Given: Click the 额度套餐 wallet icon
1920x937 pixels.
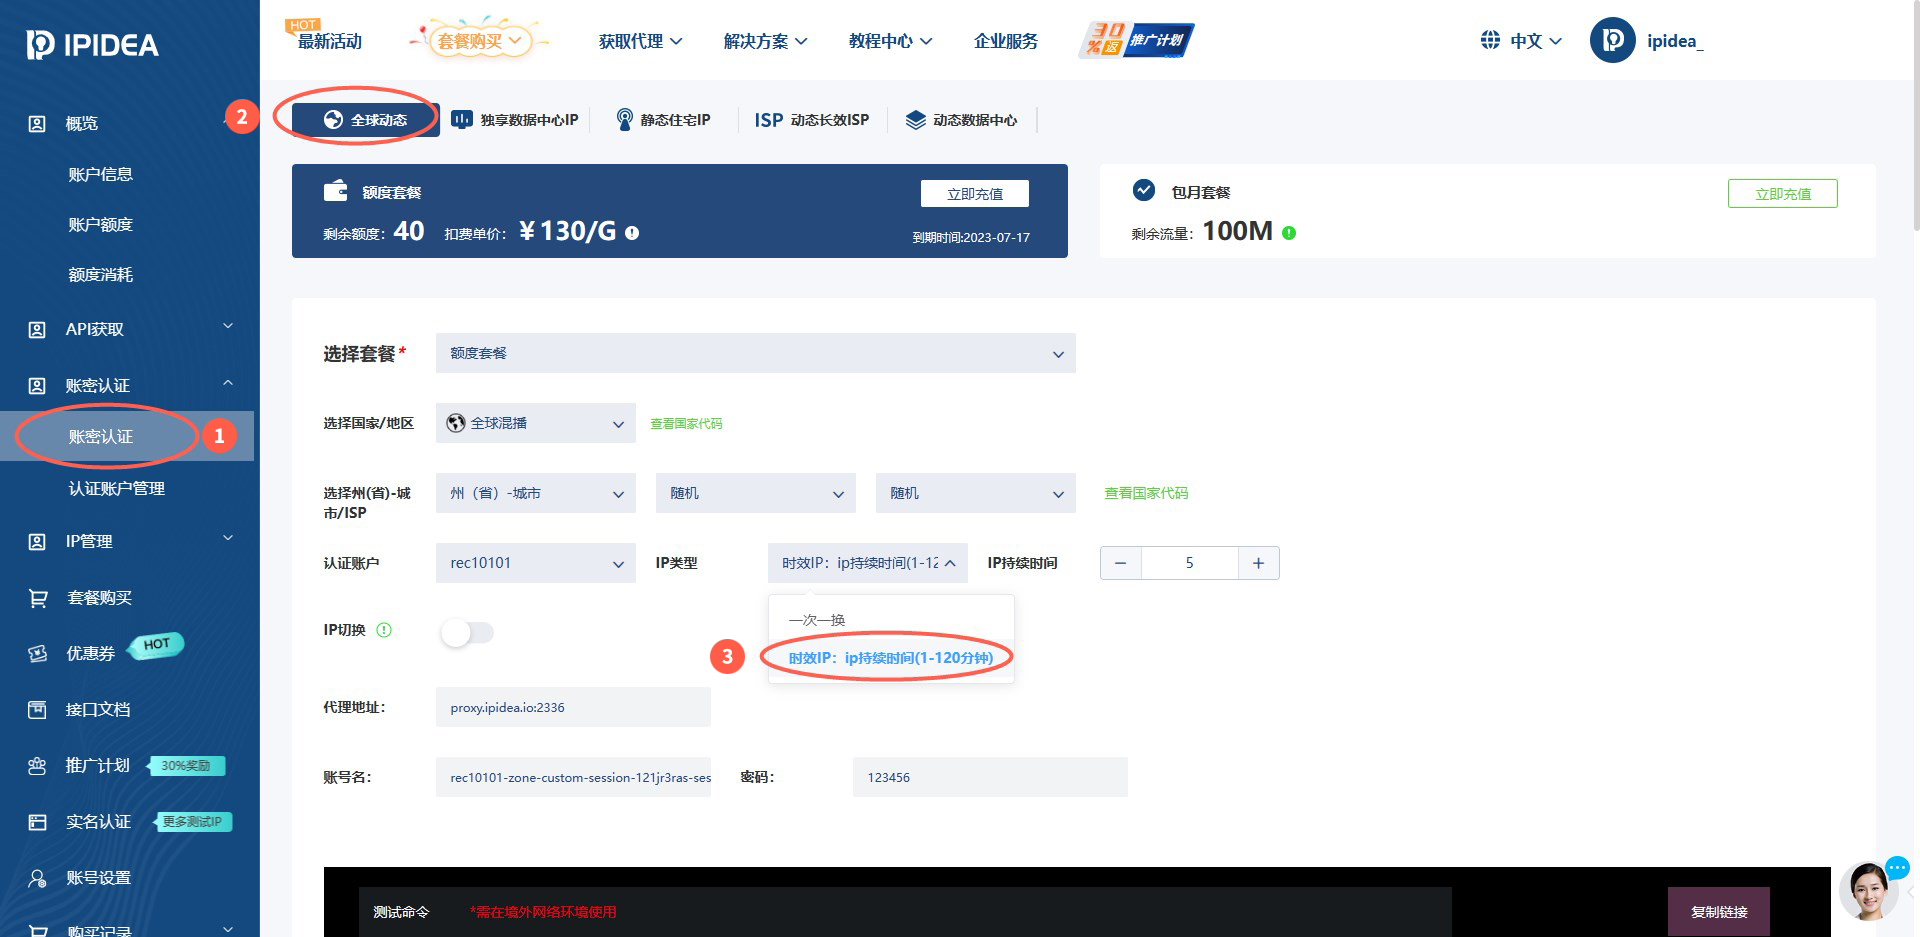Looking at the screenshot, I should coord(336,191).
